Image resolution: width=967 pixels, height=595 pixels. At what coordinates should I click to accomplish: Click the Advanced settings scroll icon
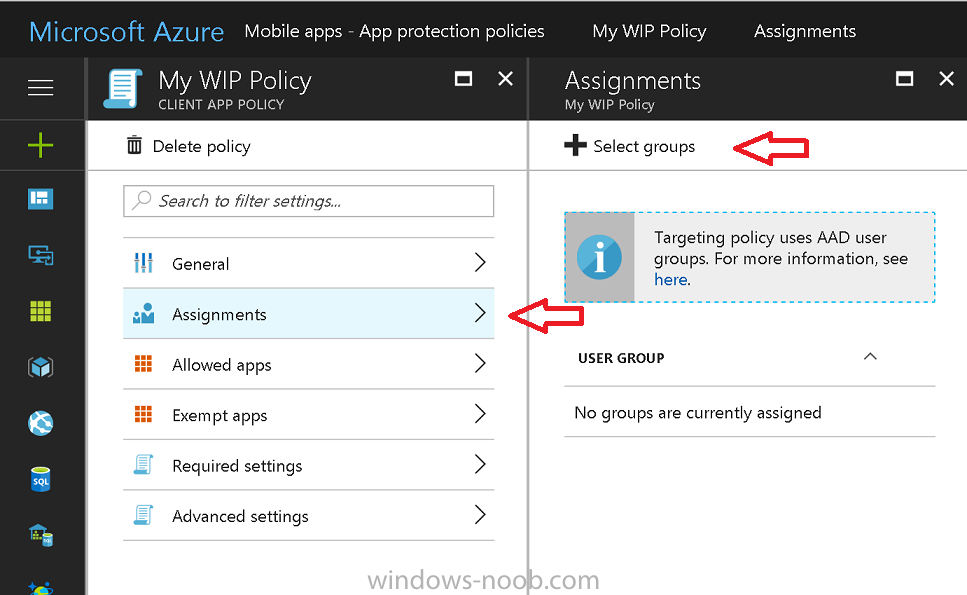coord(144,515)
